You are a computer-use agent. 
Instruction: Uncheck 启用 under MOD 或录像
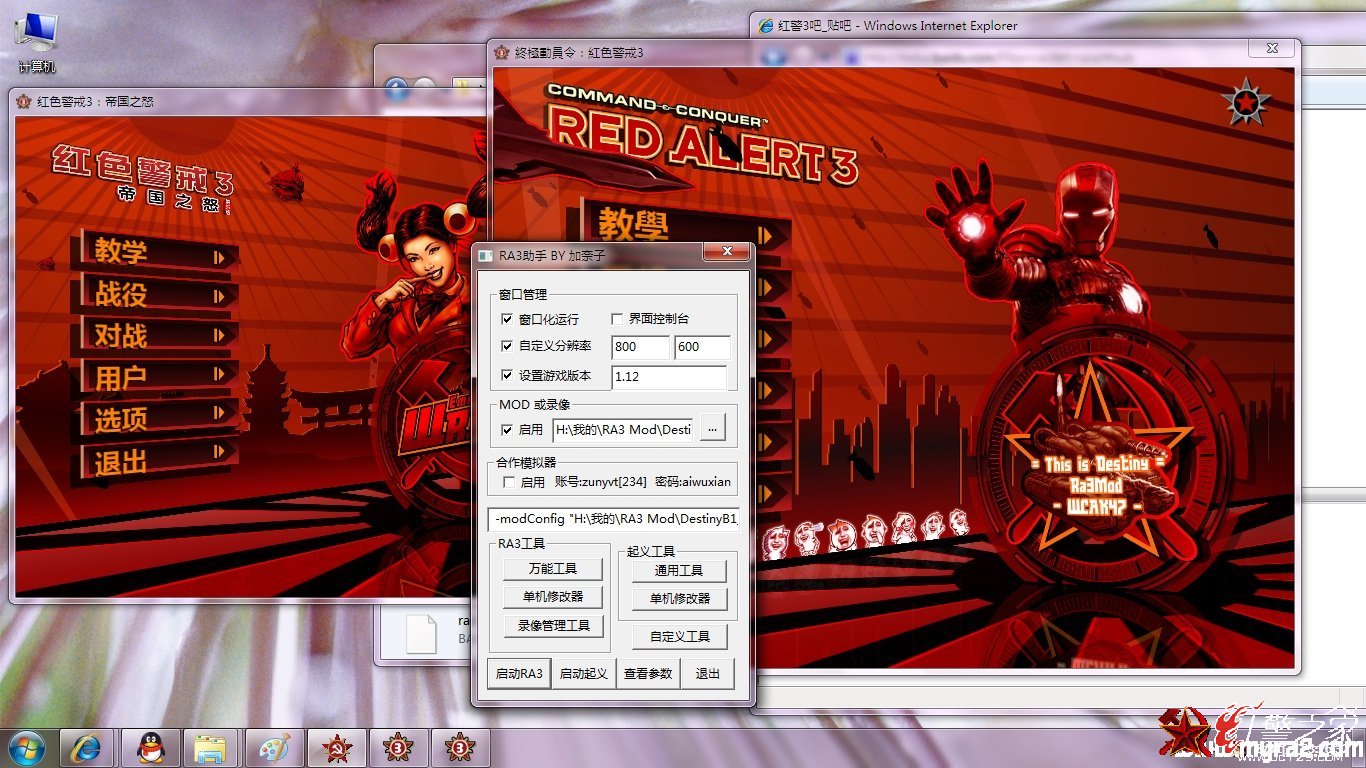[x=507, y=429]
